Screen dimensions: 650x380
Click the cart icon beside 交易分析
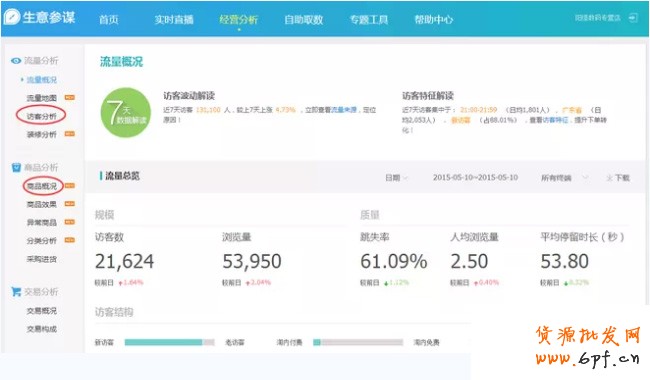(x=16, y=292)
